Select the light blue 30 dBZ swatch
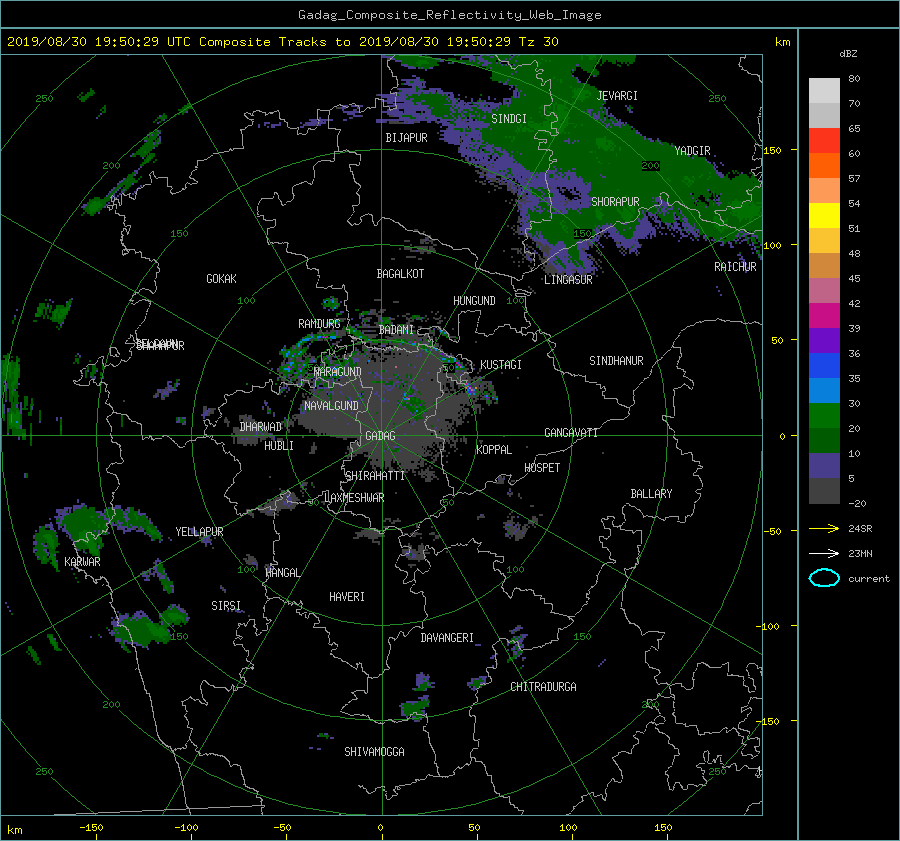The width and height of the screenshot is (900, 841). pos(824,390)
